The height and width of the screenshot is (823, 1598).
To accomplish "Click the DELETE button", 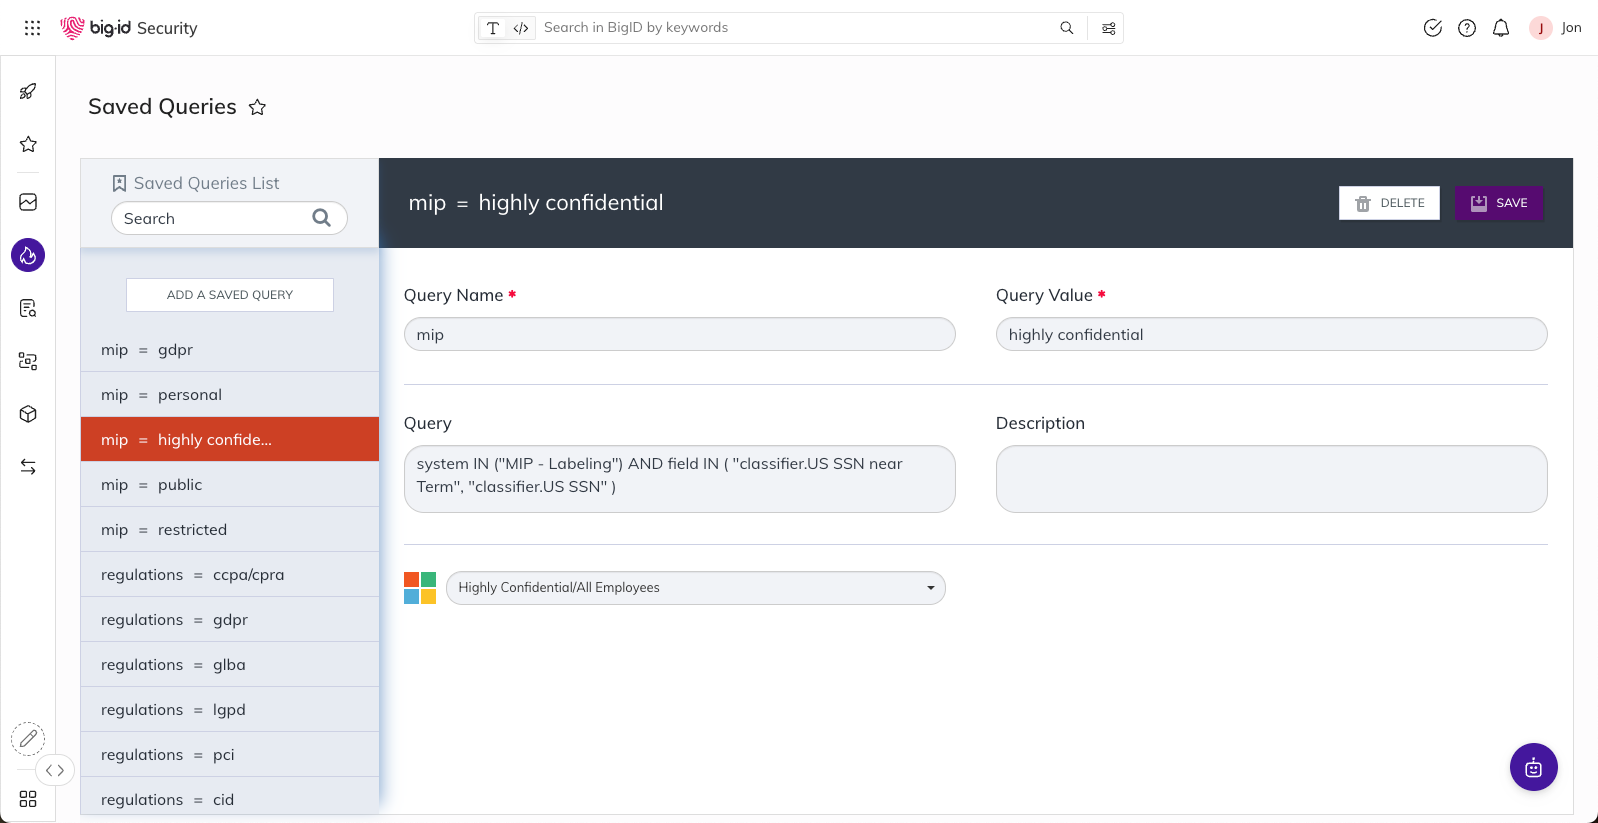I will pos(1389,203).
